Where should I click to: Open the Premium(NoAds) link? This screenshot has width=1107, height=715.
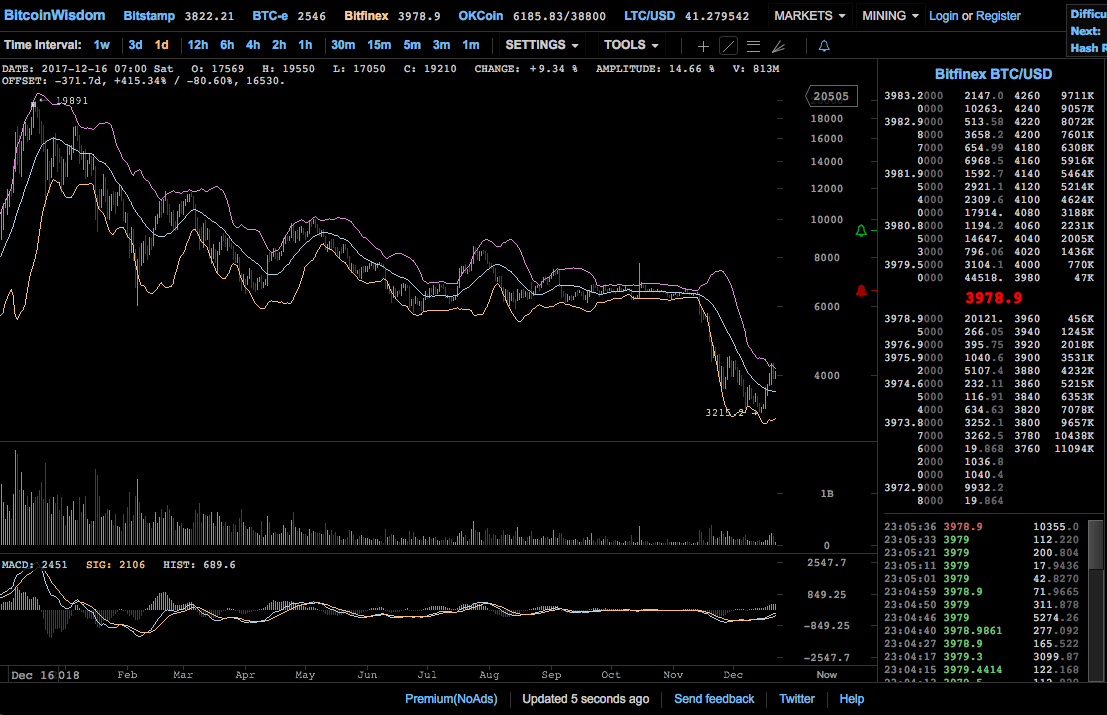click(x=451, y=699)
